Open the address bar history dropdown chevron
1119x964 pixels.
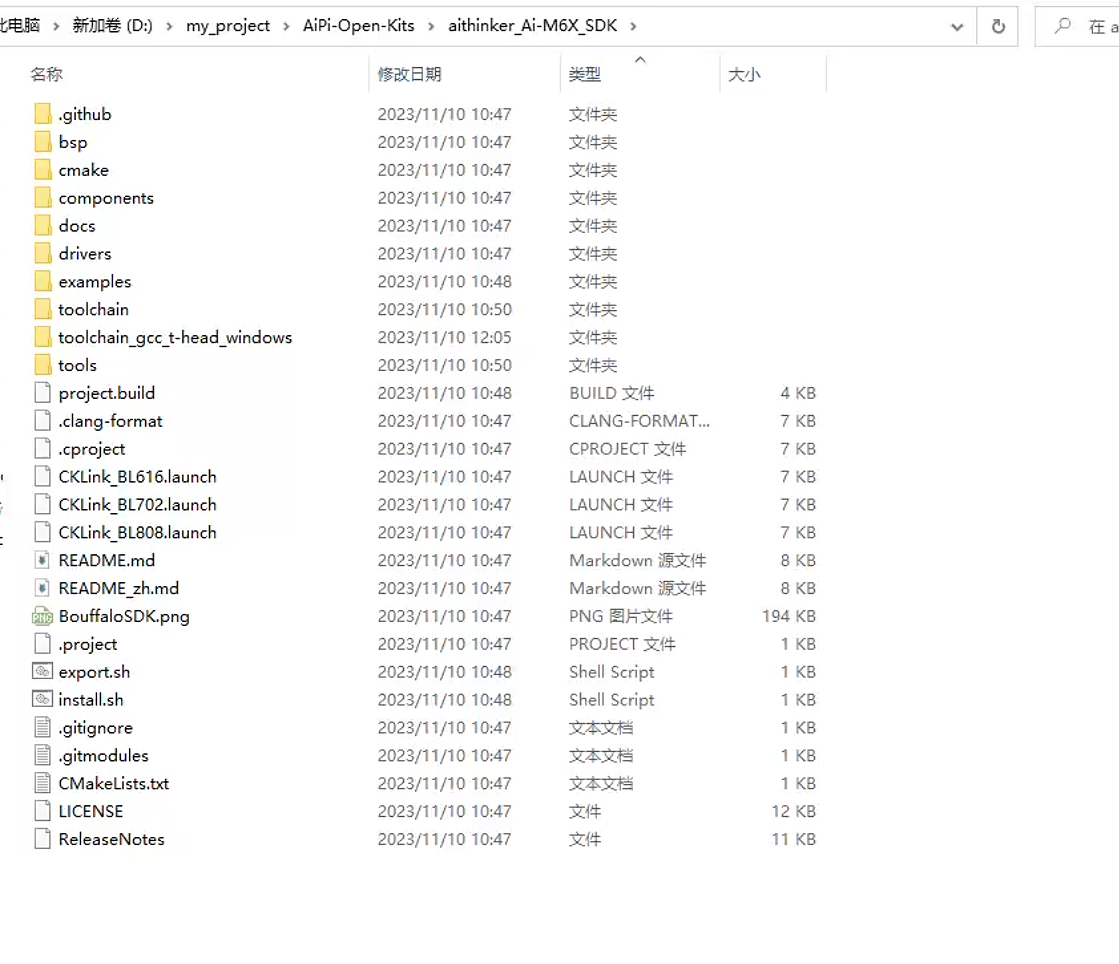tap(956, 26)
